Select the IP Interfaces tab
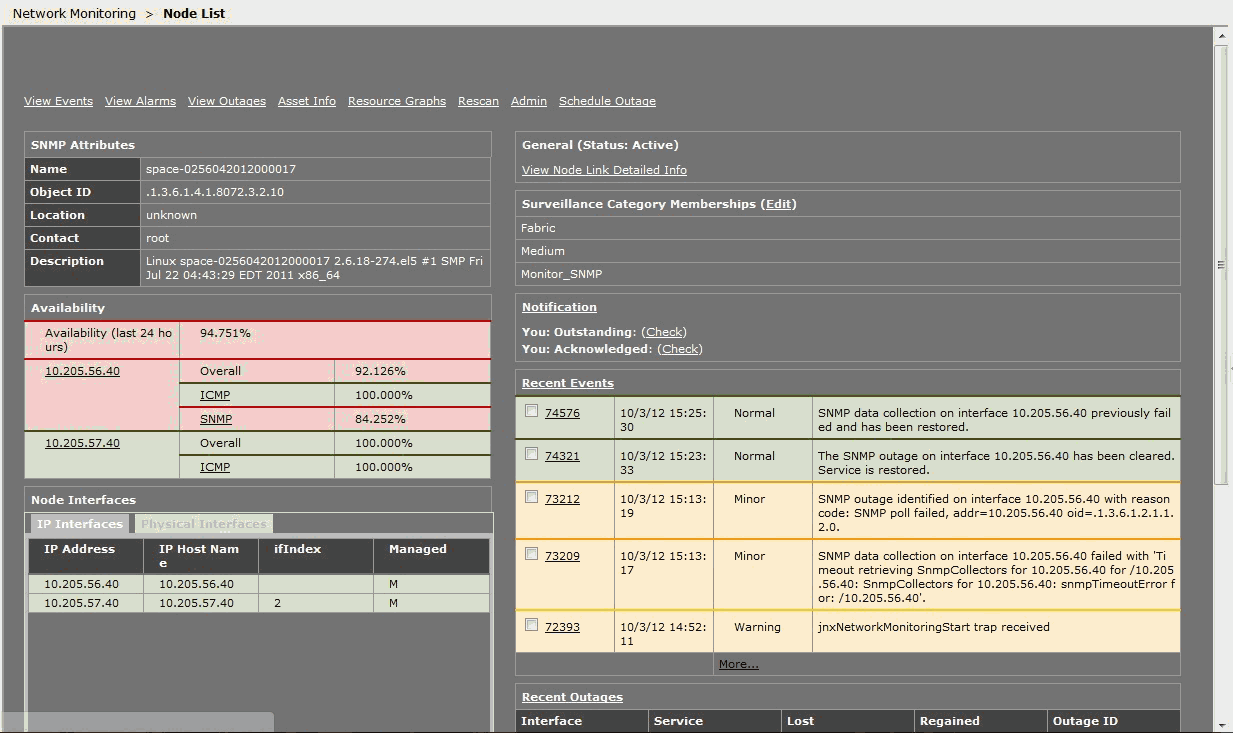 (x=78, y=523)
